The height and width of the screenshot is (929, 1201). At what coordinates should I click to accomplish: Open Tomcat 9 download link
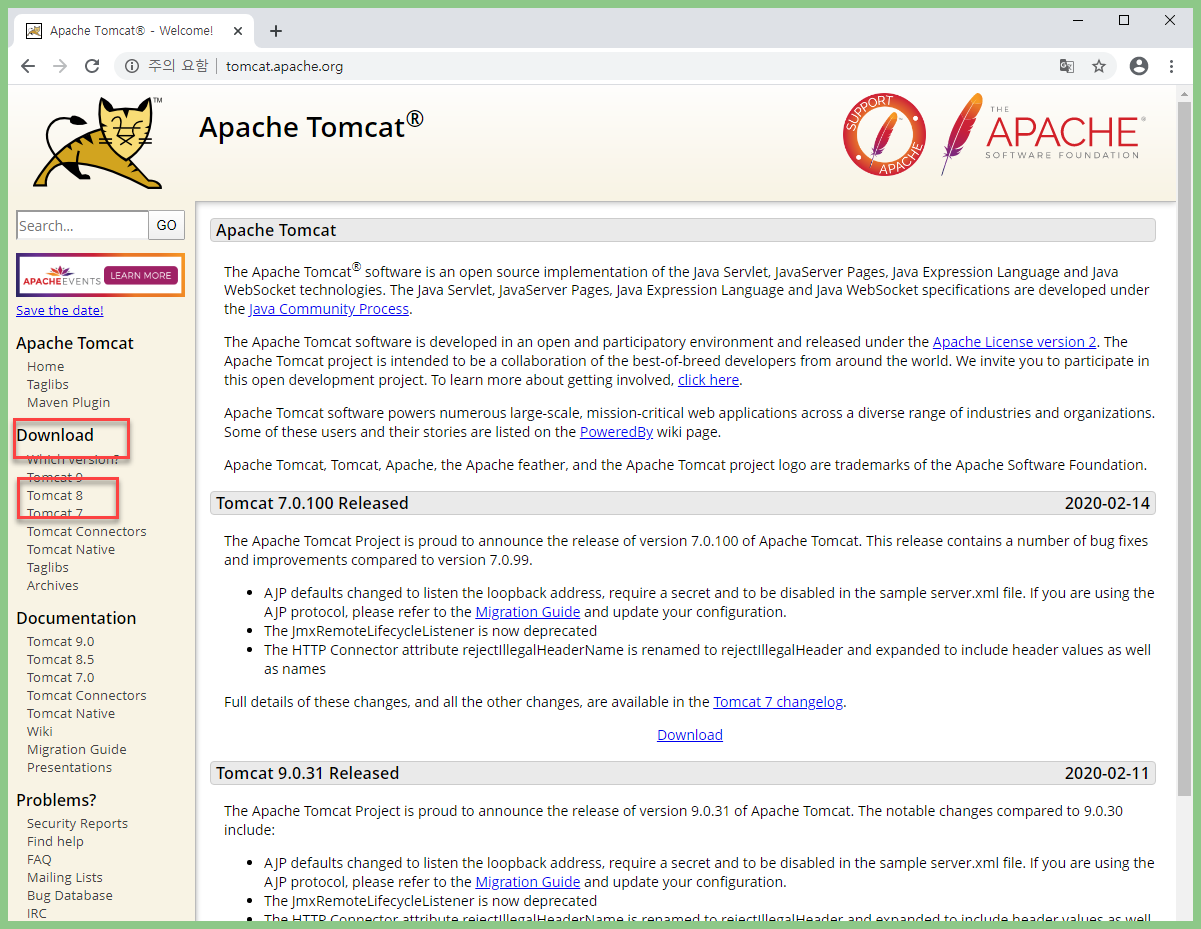[55, 477]
